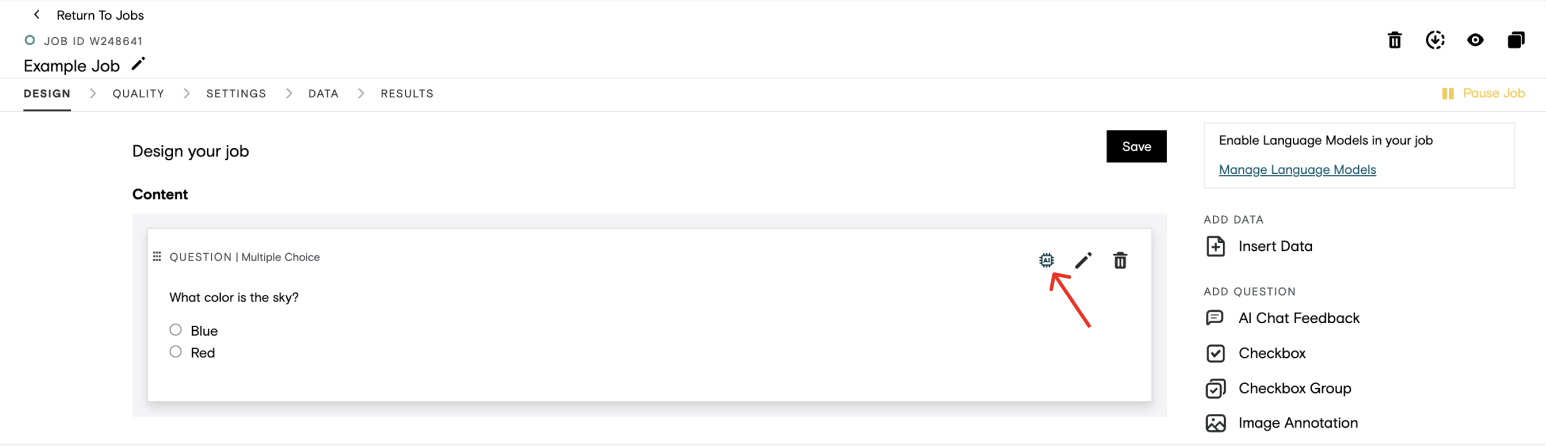Select the Red radio option
1546x446 pixels.
click(x=176, y=352)
